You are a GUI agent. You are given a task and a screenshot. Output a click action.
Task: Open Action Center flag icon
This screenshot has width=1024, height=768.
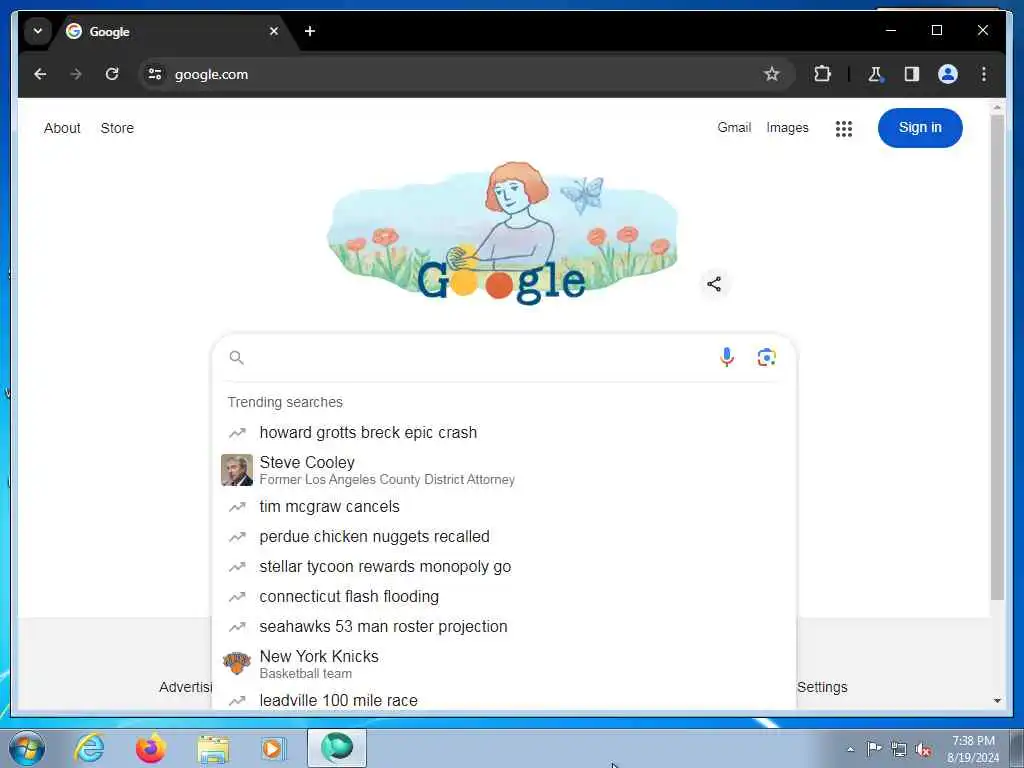(874, 748)
